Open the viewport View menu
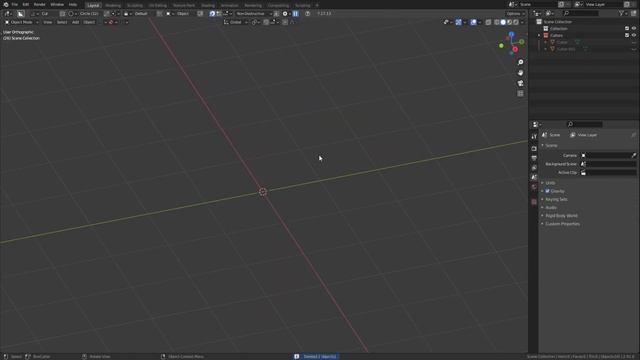Screen dimensions: 640x360 48,22
